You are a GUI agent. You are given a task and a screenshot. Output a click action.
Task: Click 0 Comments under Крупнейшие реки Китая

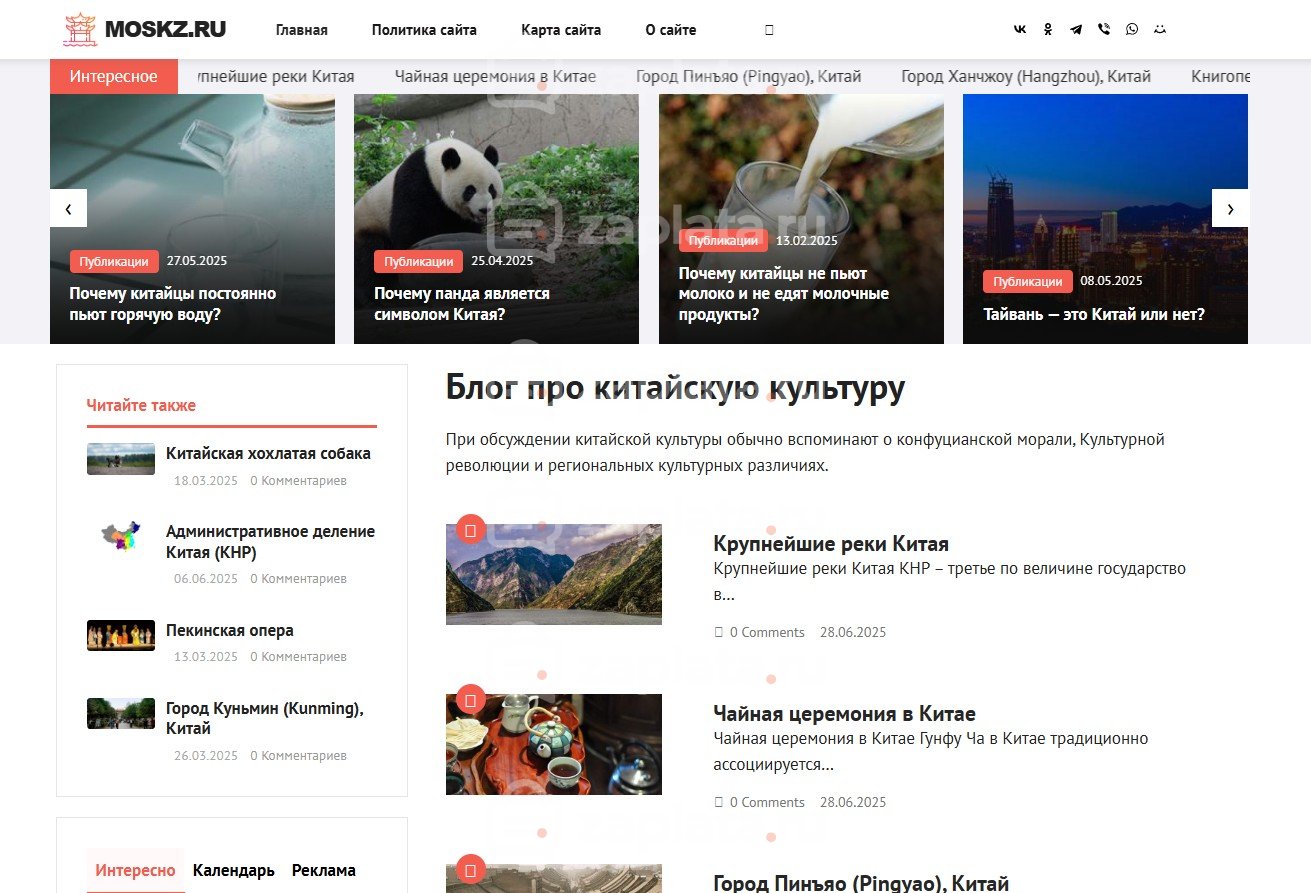(x=767, y=632)
